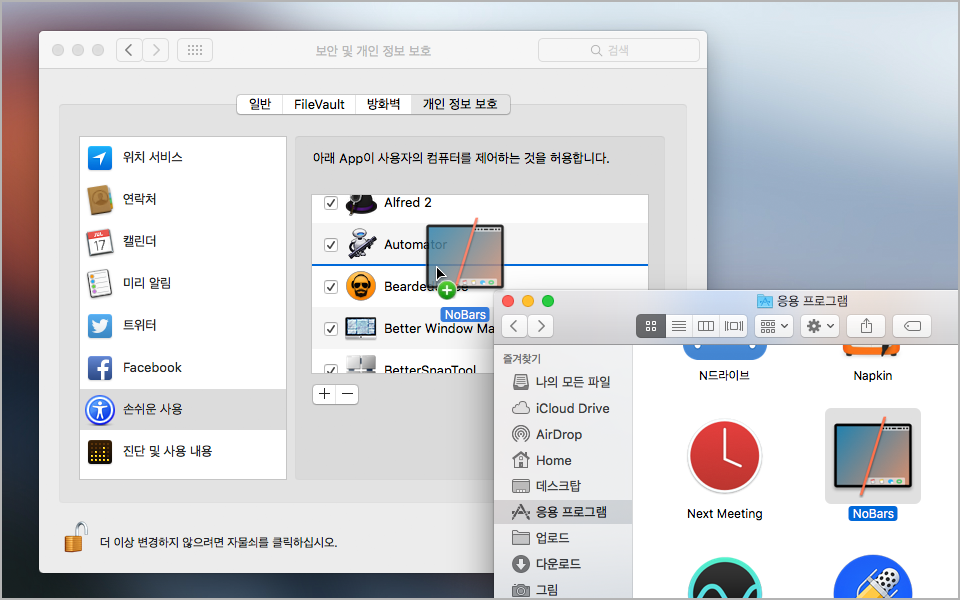Go back in the Finder window

[515, 326]
